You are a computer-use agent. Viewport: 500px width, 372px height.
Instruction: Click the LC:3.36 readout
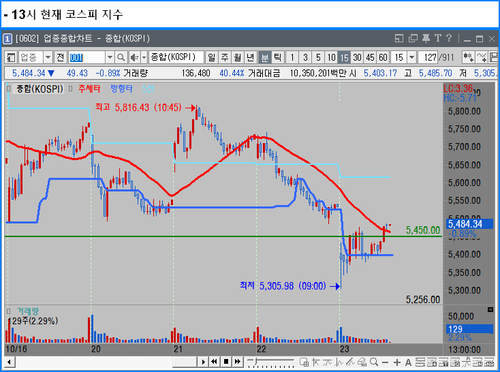pos(458,88)
